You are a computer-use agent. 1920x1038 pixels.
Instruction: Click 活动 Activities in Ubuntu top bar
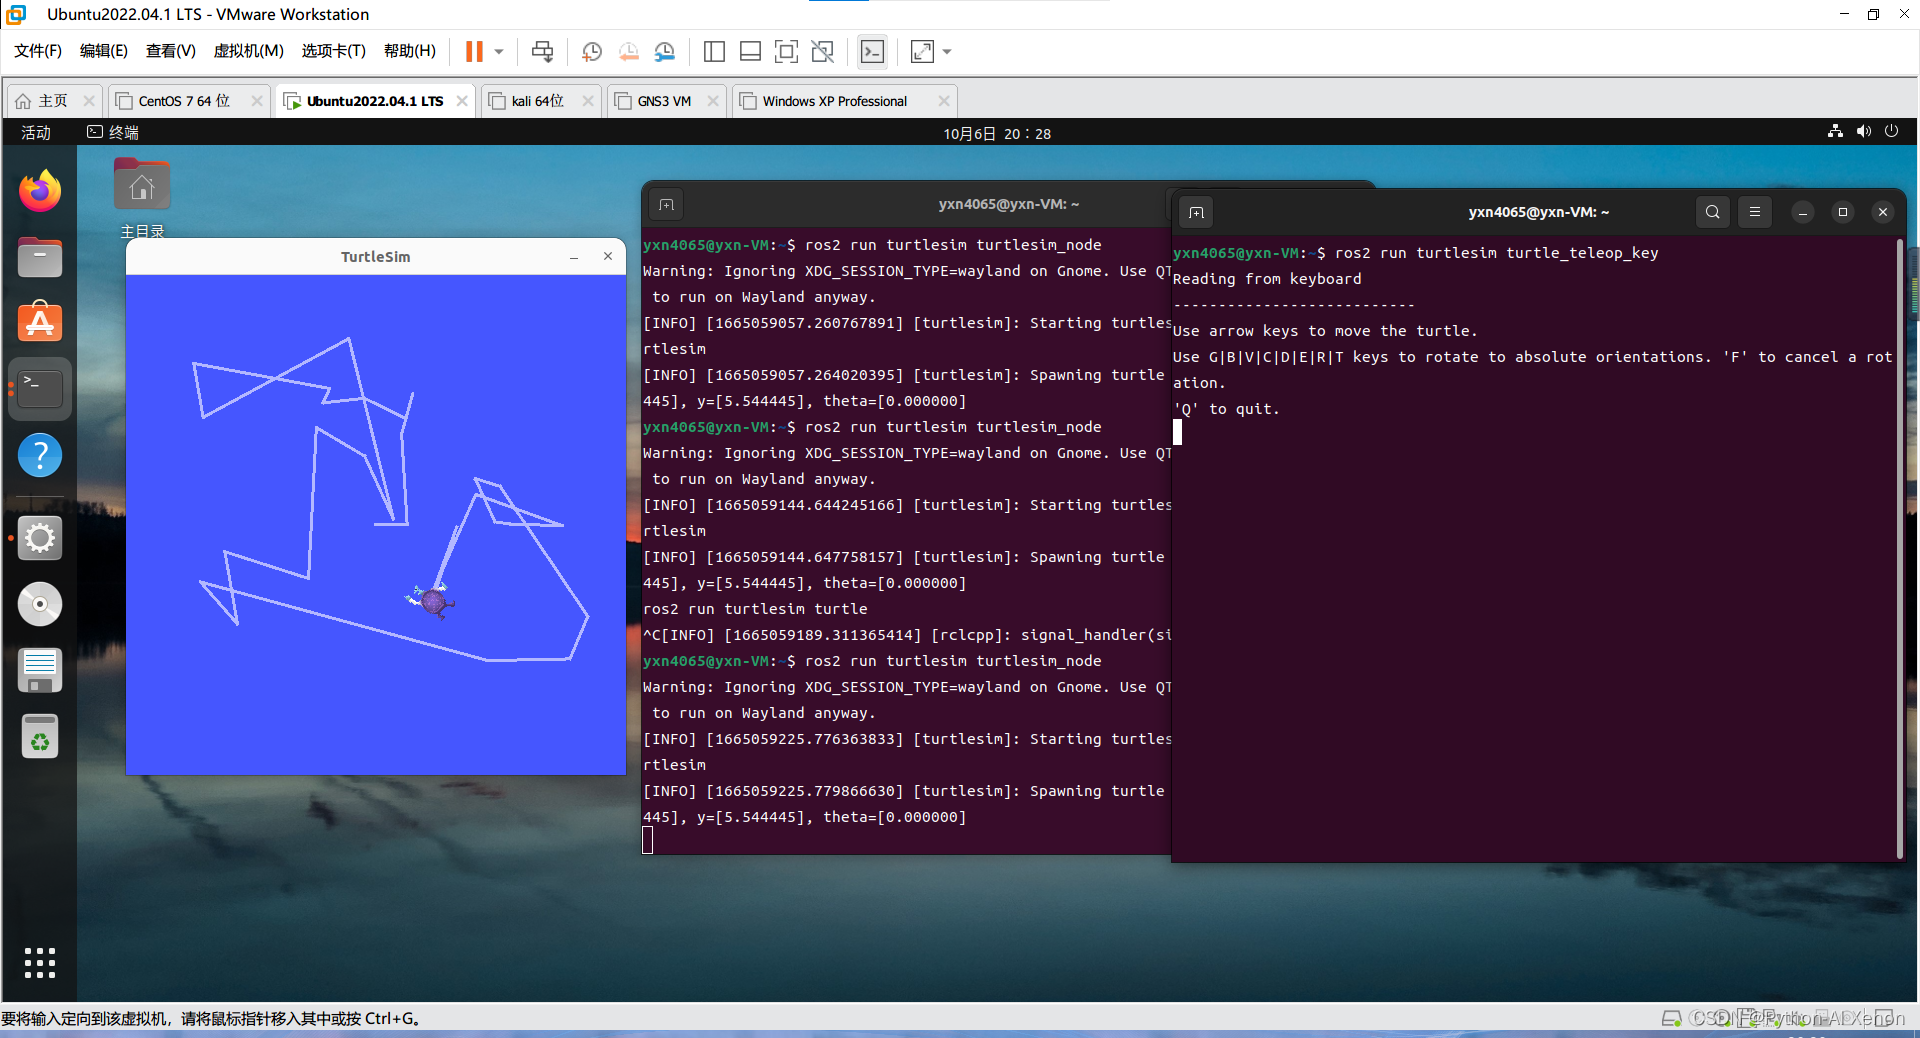tap(36, 133)
